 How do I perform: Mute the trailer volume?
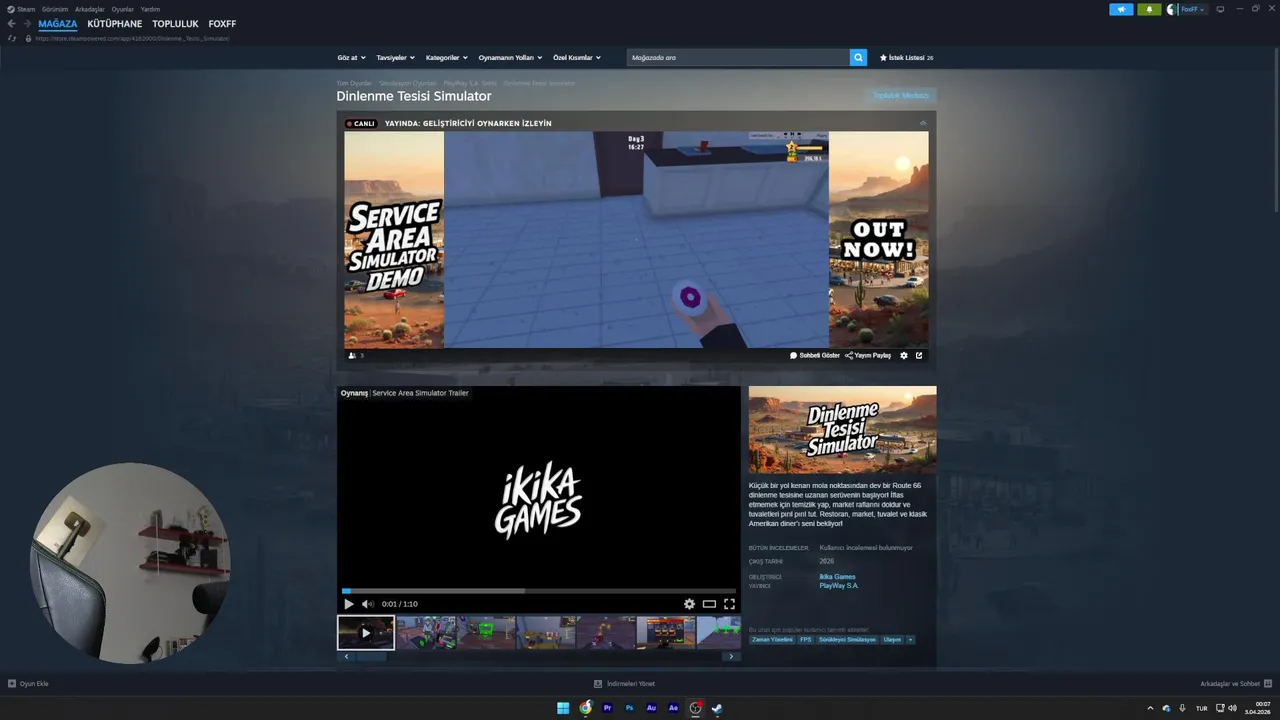tap(367, 604)
